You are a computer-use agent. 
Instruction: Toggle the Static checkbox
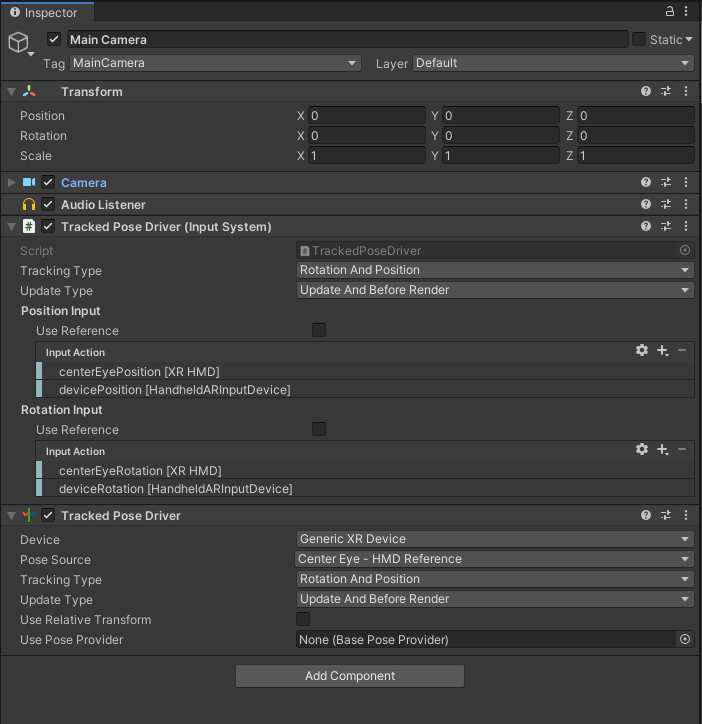[x=639, y=39]
